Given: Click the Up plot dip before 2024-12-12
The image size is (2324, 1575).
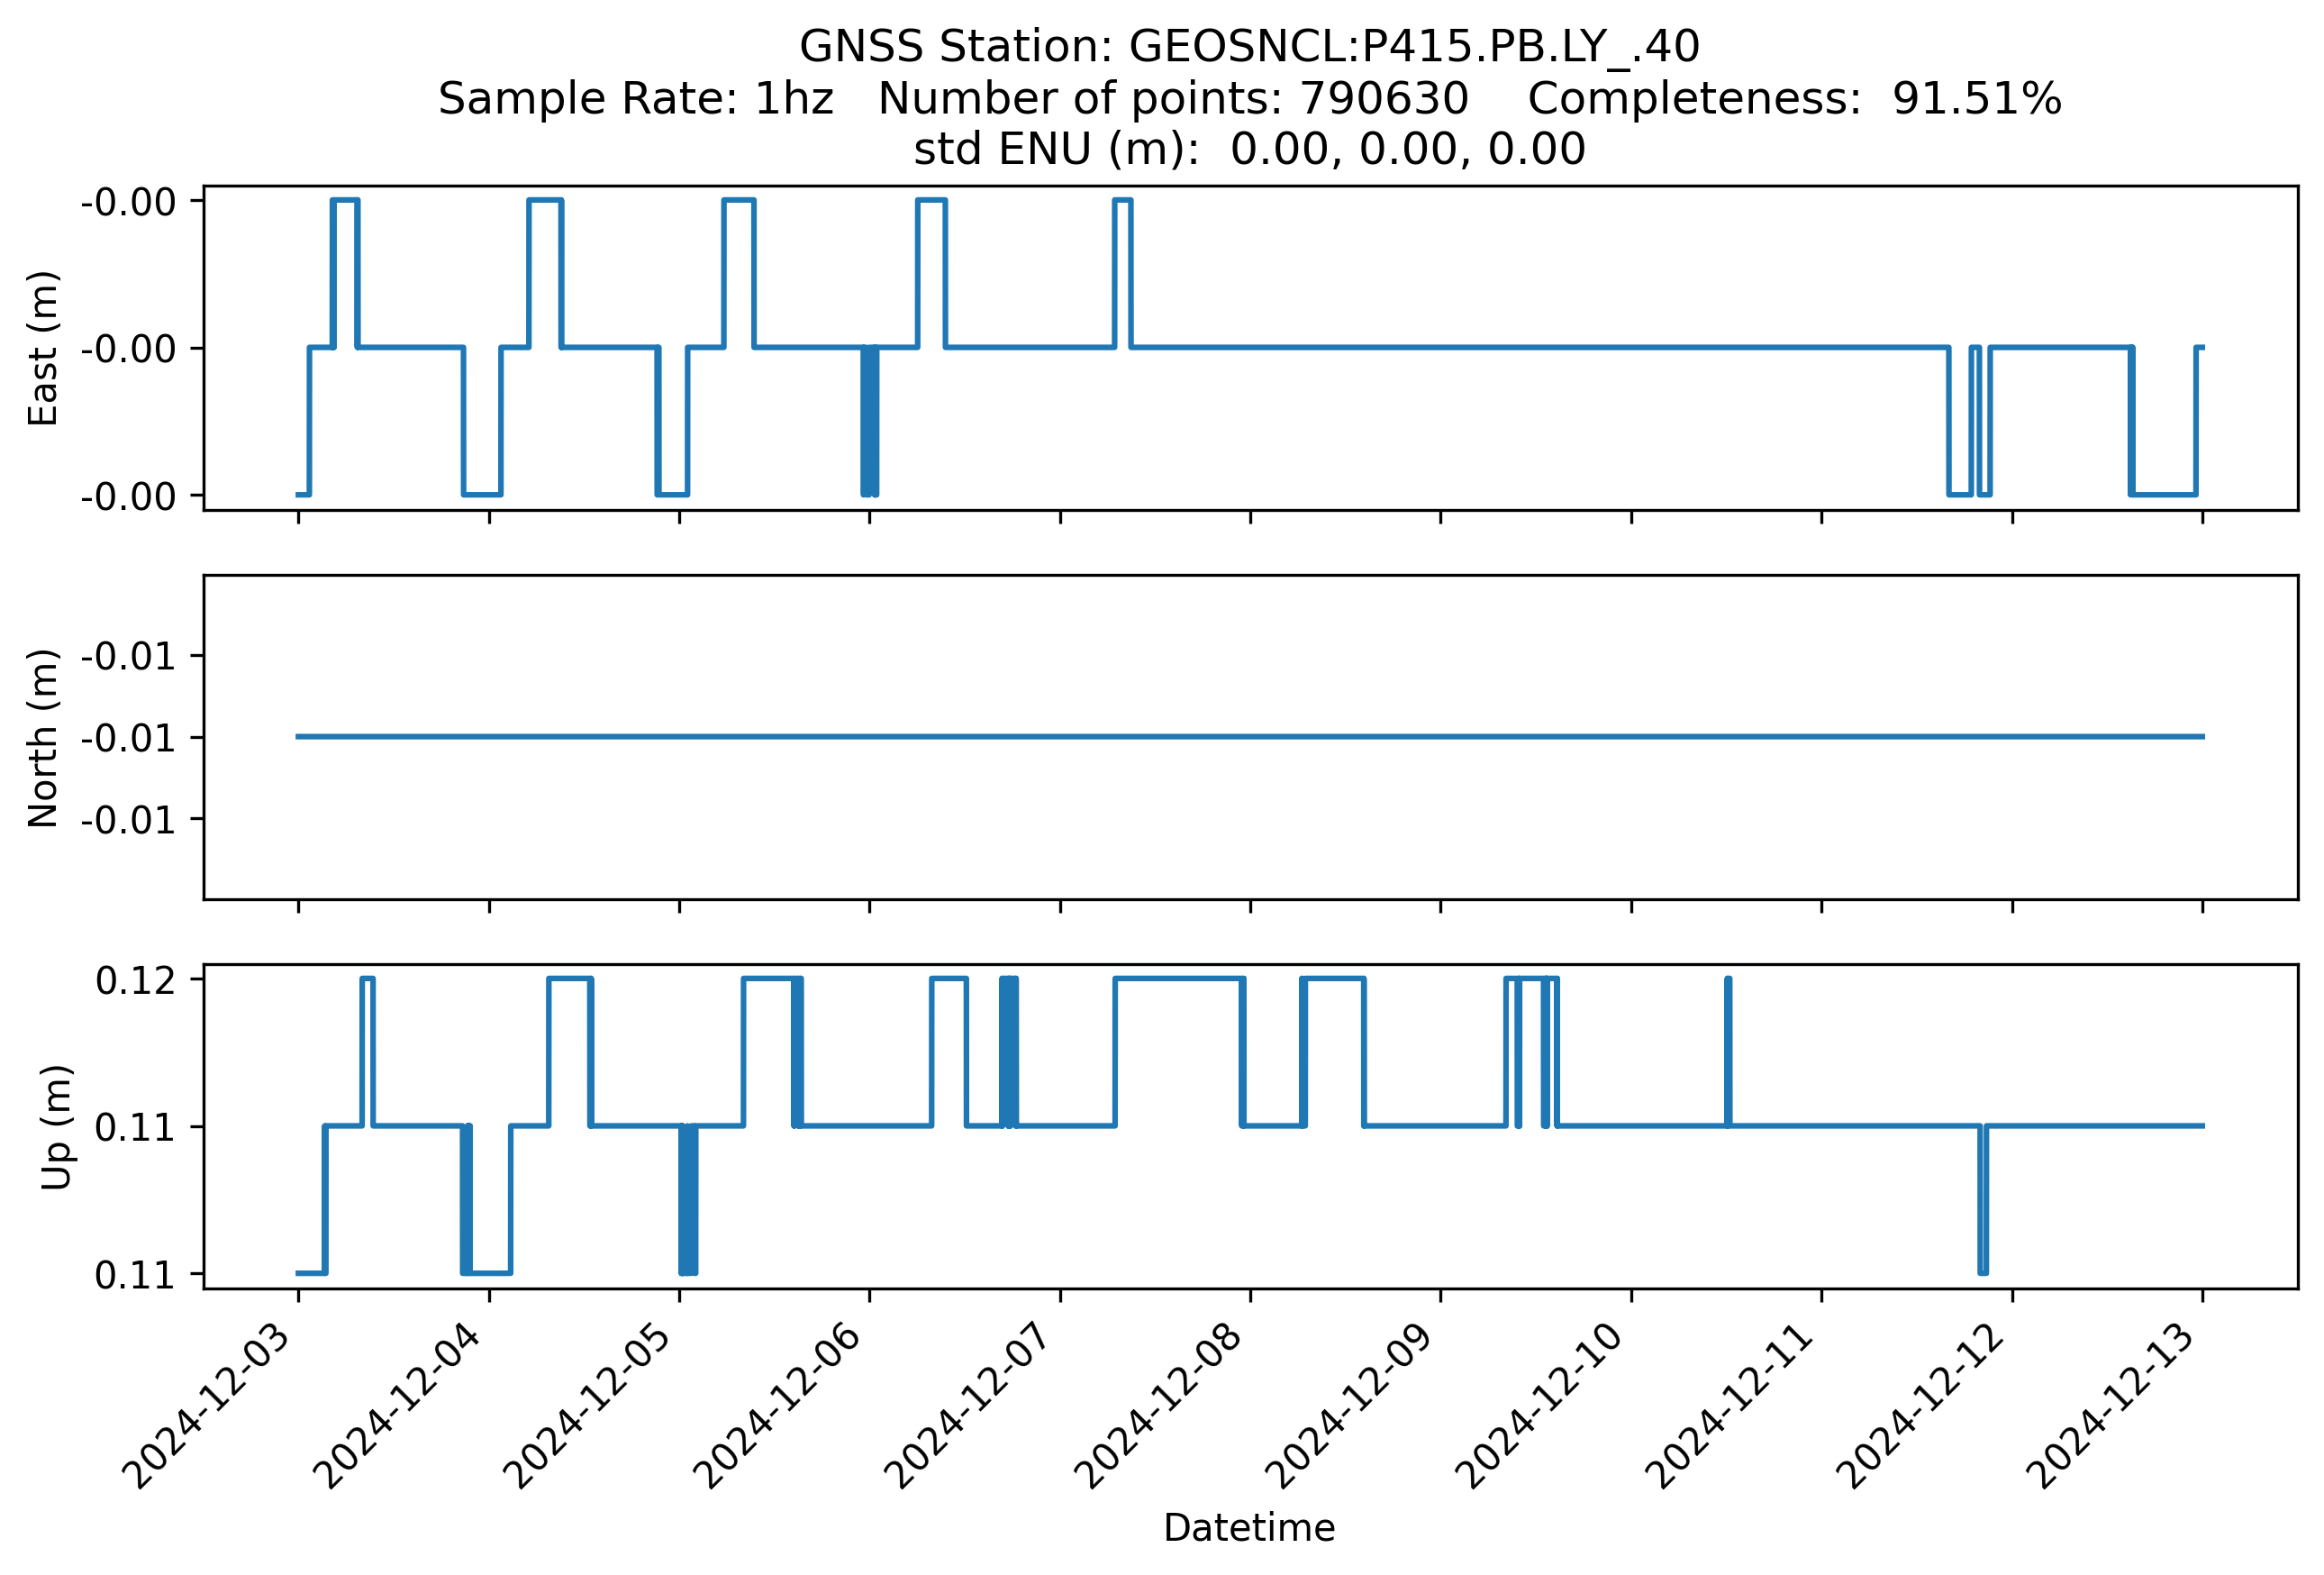Looking at the screenshot, I should [x=1983, y=1200].
